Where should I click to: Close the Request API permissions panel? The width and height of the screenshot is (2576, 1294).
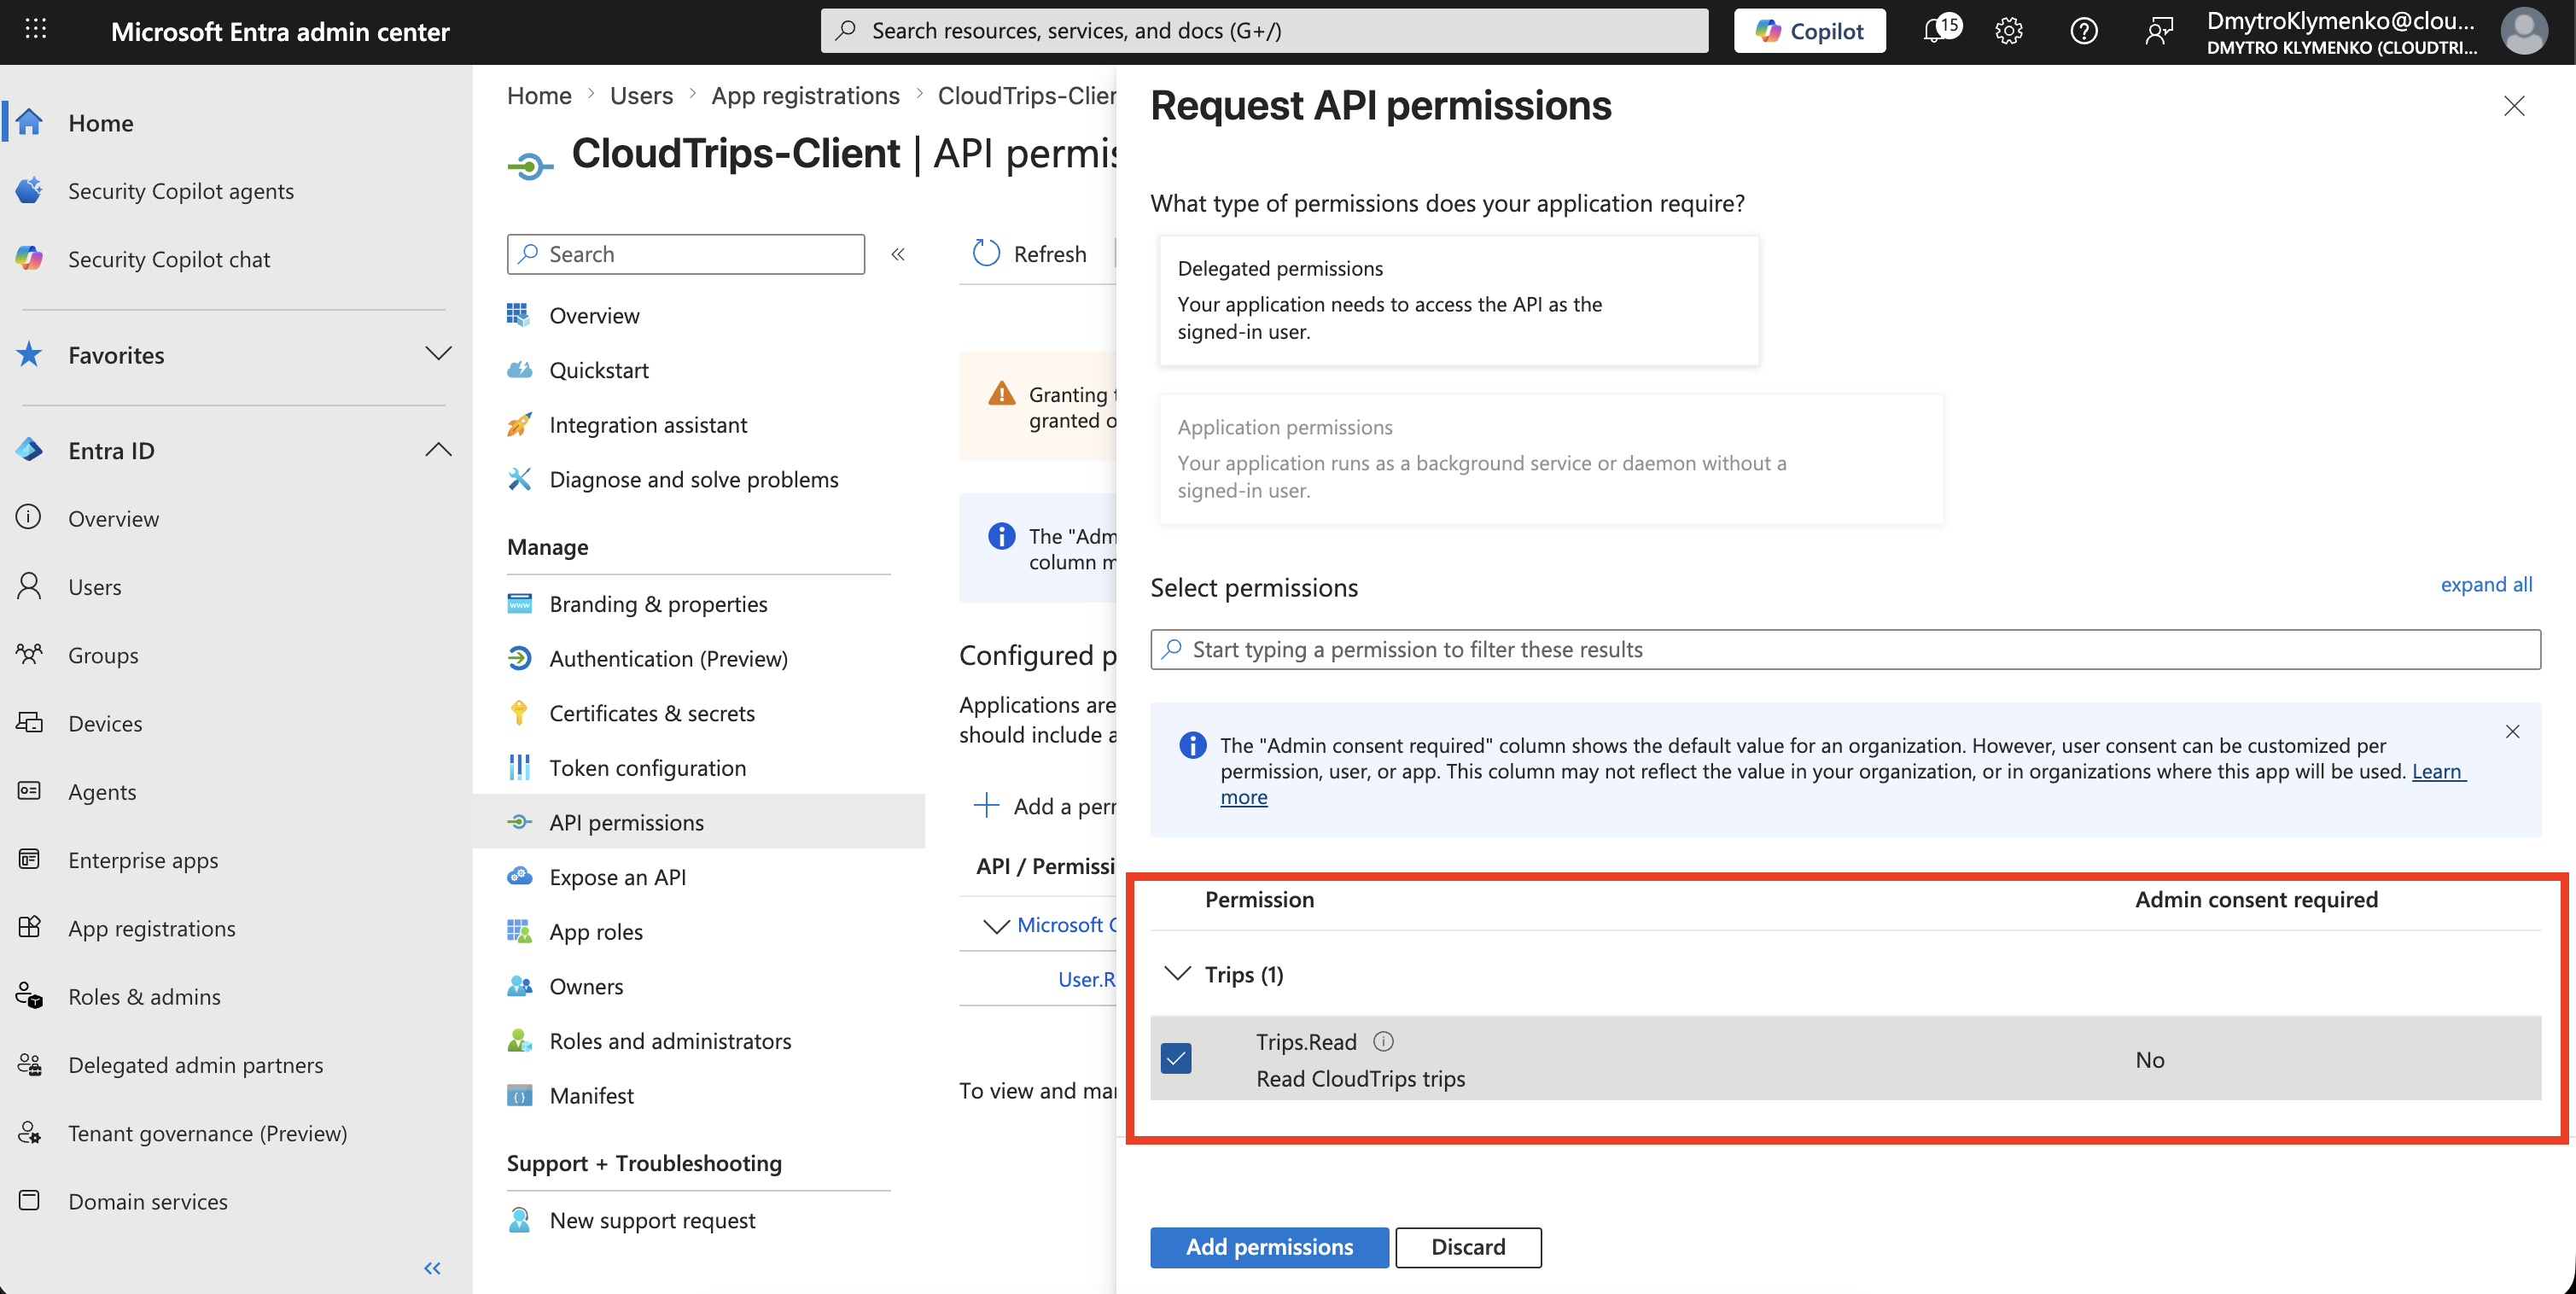[2514, 106]
